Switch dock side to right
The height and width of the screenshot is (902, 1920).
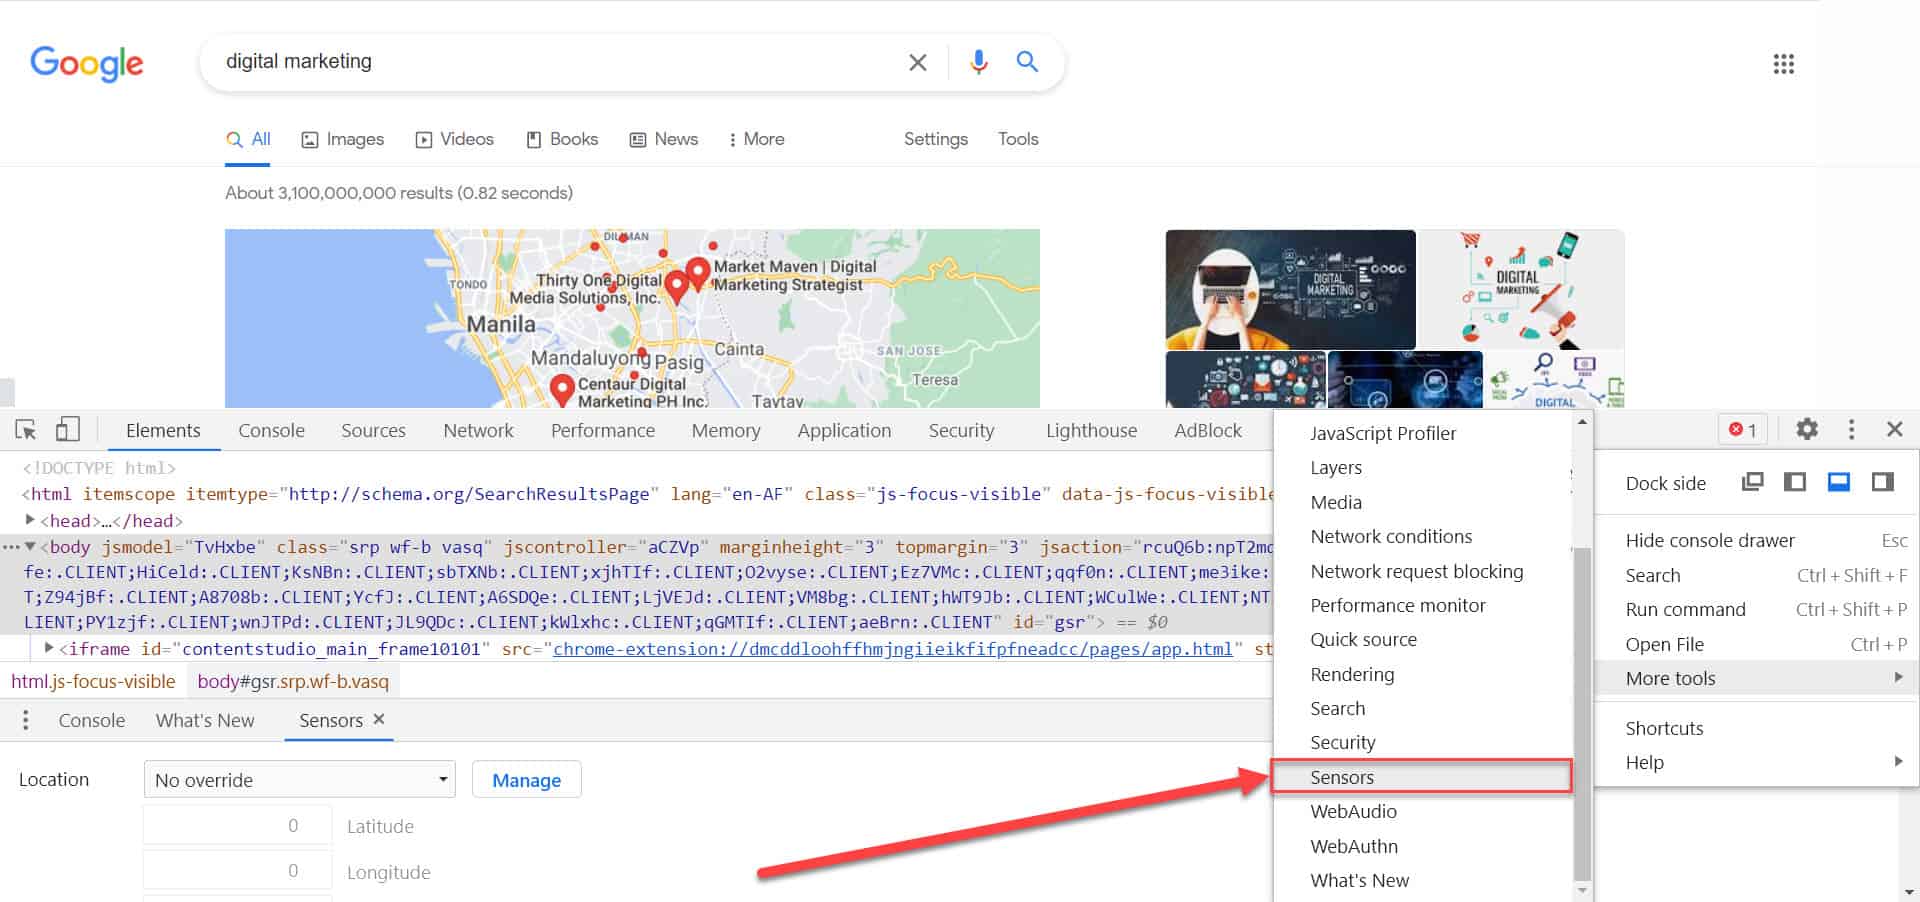[x=1883, y=482]
